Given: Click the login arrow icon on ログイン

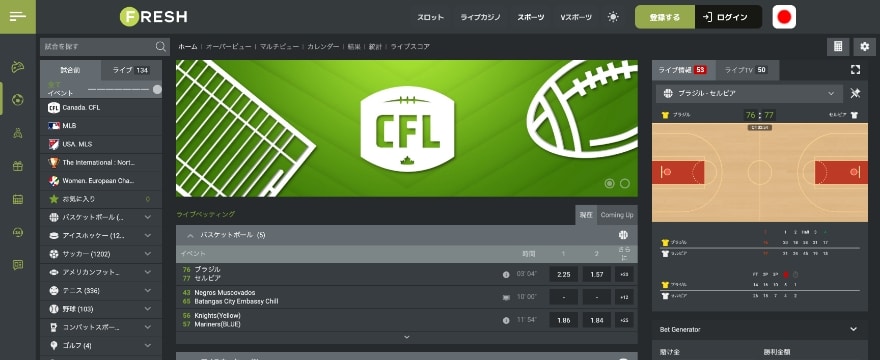Looking at the screenshot, I should (x=708, y=17).
